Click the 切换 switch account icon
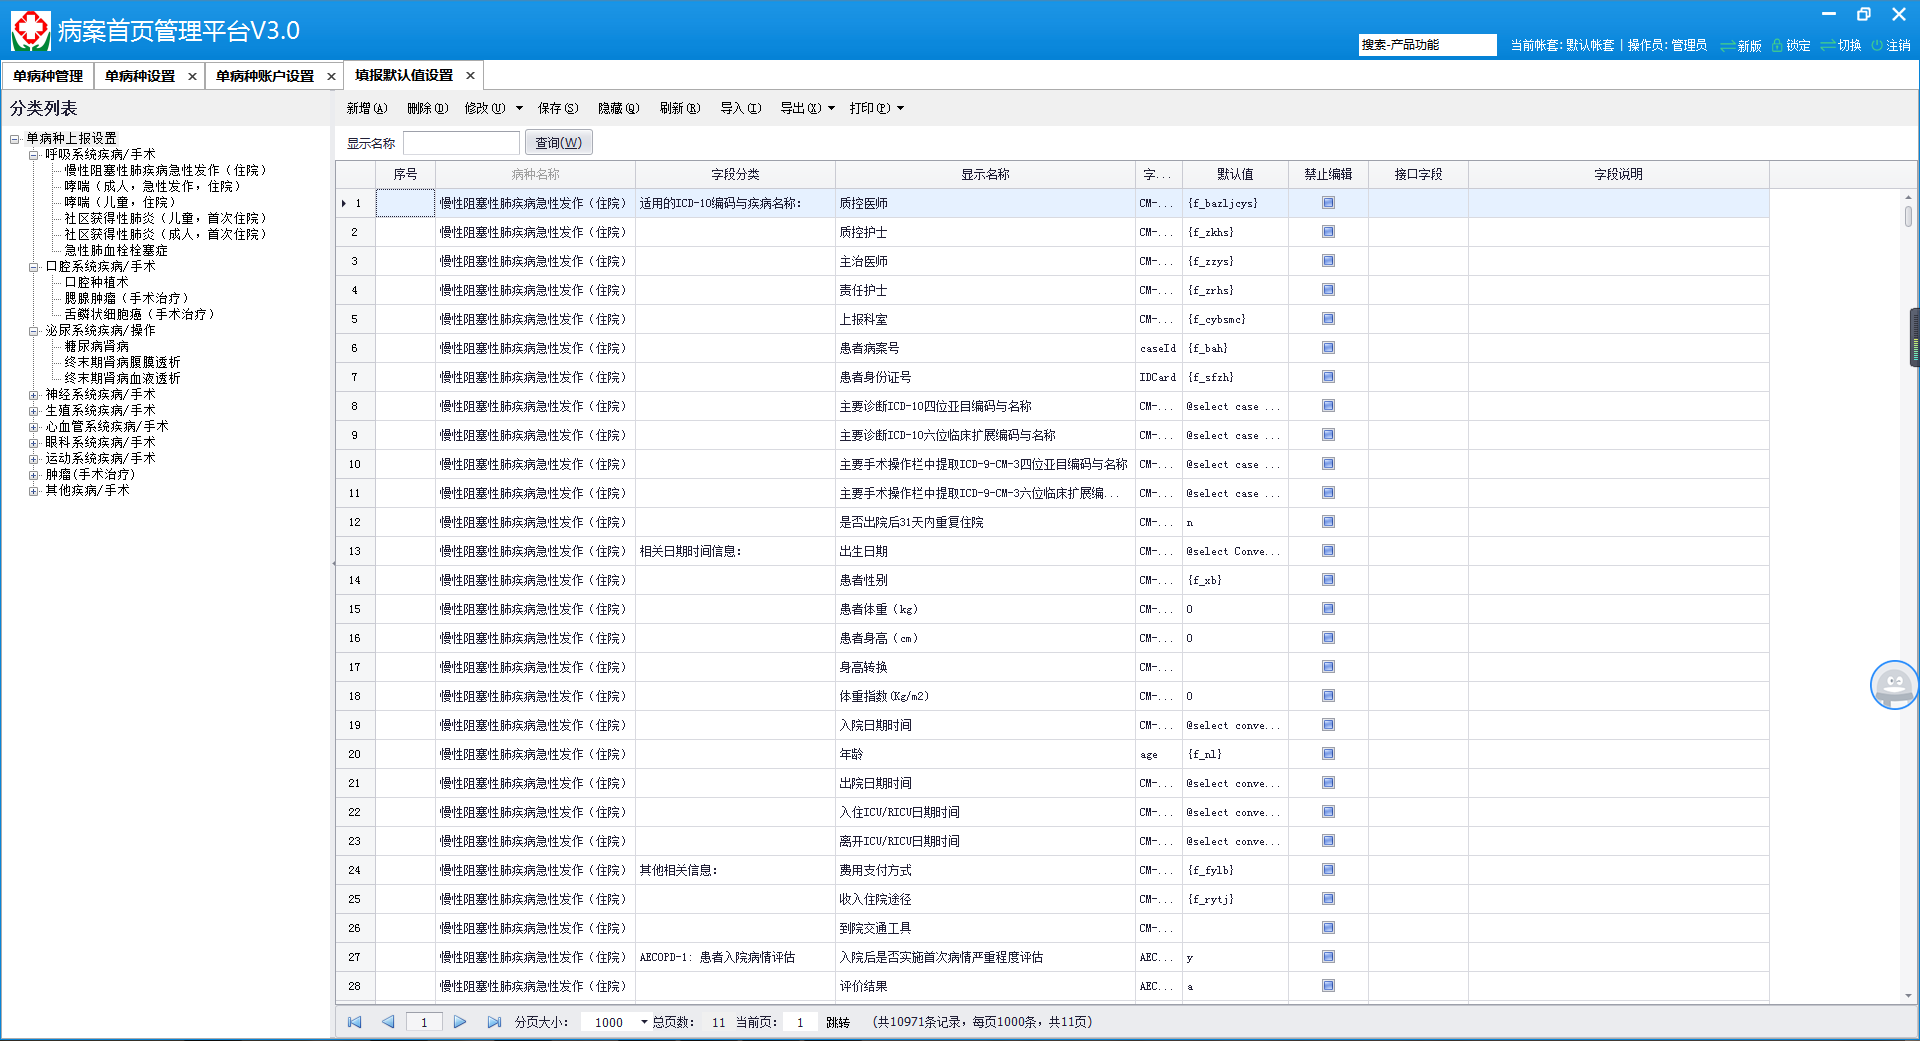The width and height of the screenshot is (1920, 1041). coord(1828,46)
